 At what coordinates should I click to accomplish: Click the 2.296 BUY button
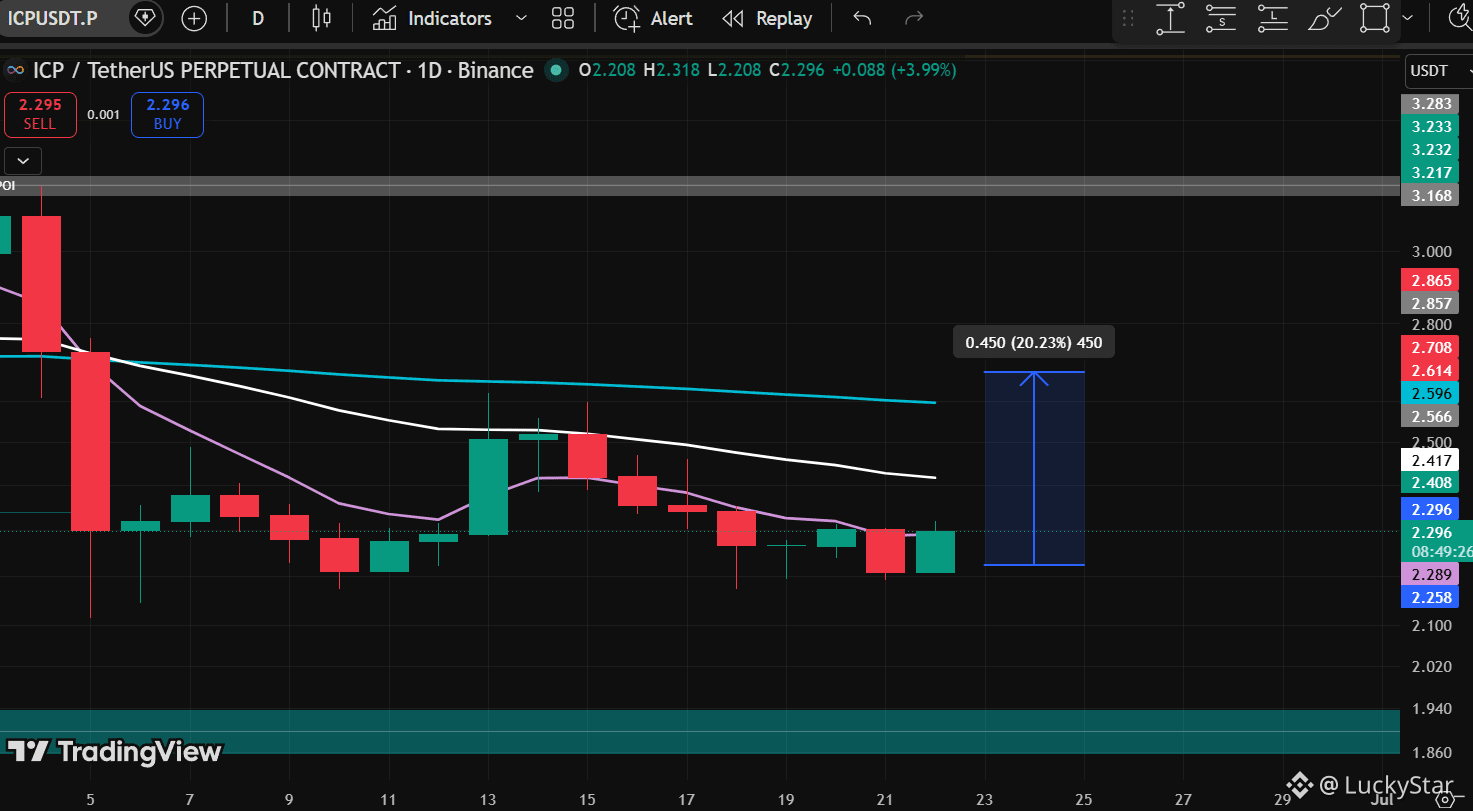click(167, 114)
